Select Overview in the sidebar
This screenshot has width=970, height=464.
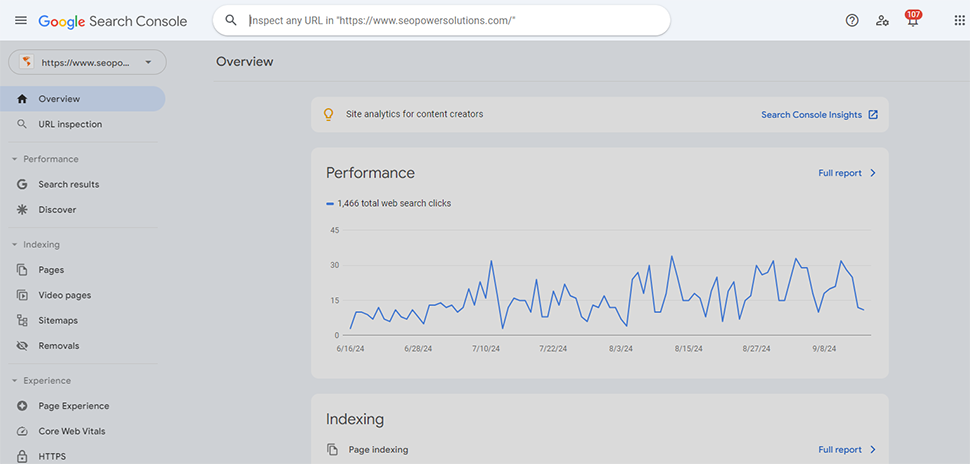pyautogui.click(x=83, y=99)
